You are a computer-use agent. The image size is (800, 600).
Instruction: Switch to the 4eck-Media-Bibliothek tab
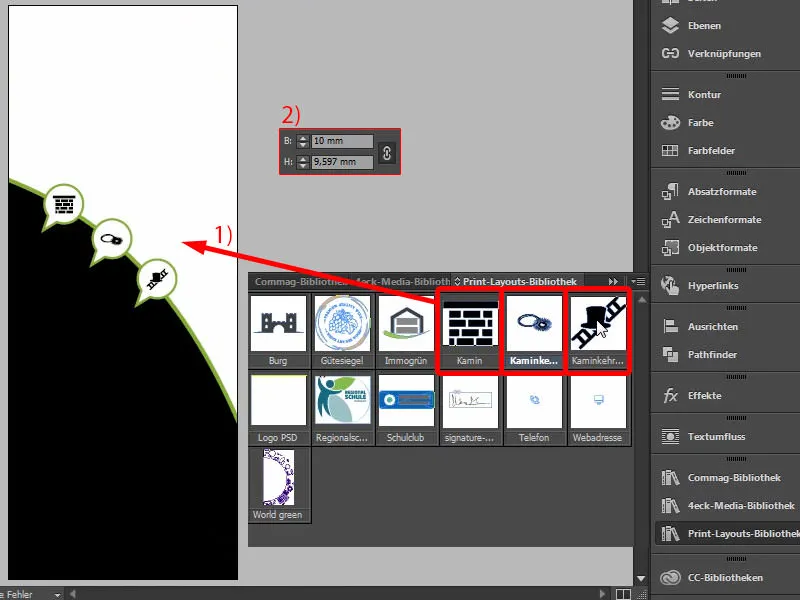point(401,282)
